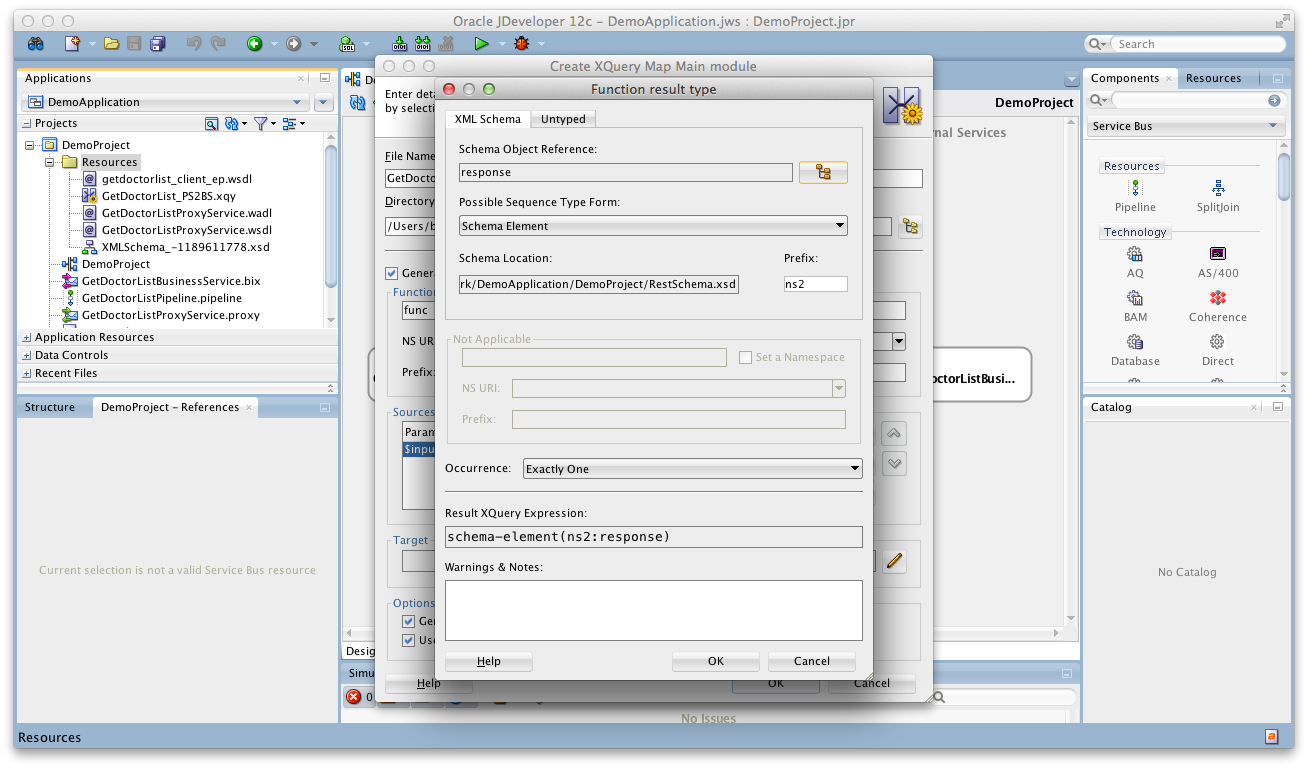Toggle the Generate checkbox in Options section

408,621
